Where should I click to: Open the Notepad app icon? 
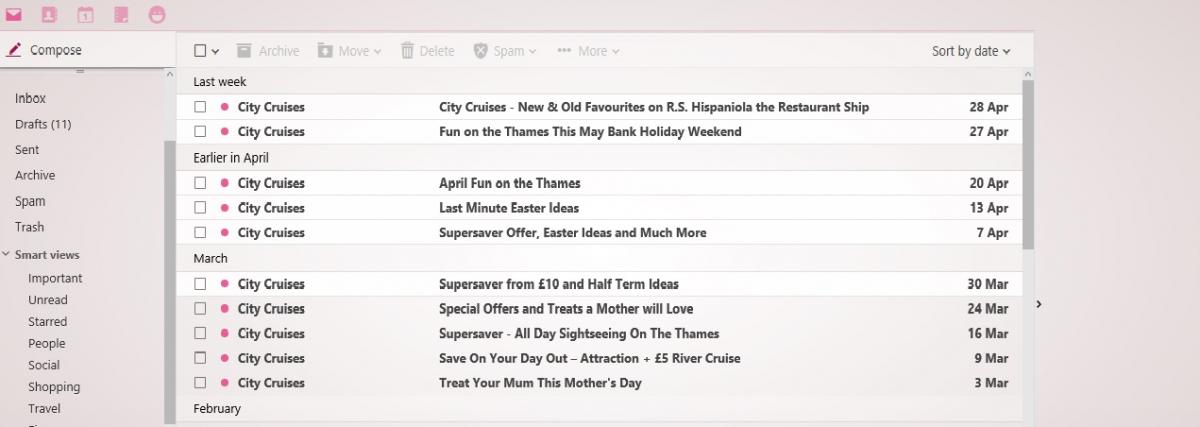pos(121,15)
